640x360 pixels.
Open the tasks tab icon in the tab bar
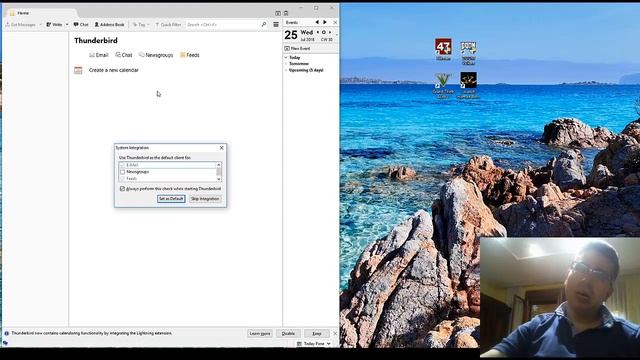pos(286,13)
